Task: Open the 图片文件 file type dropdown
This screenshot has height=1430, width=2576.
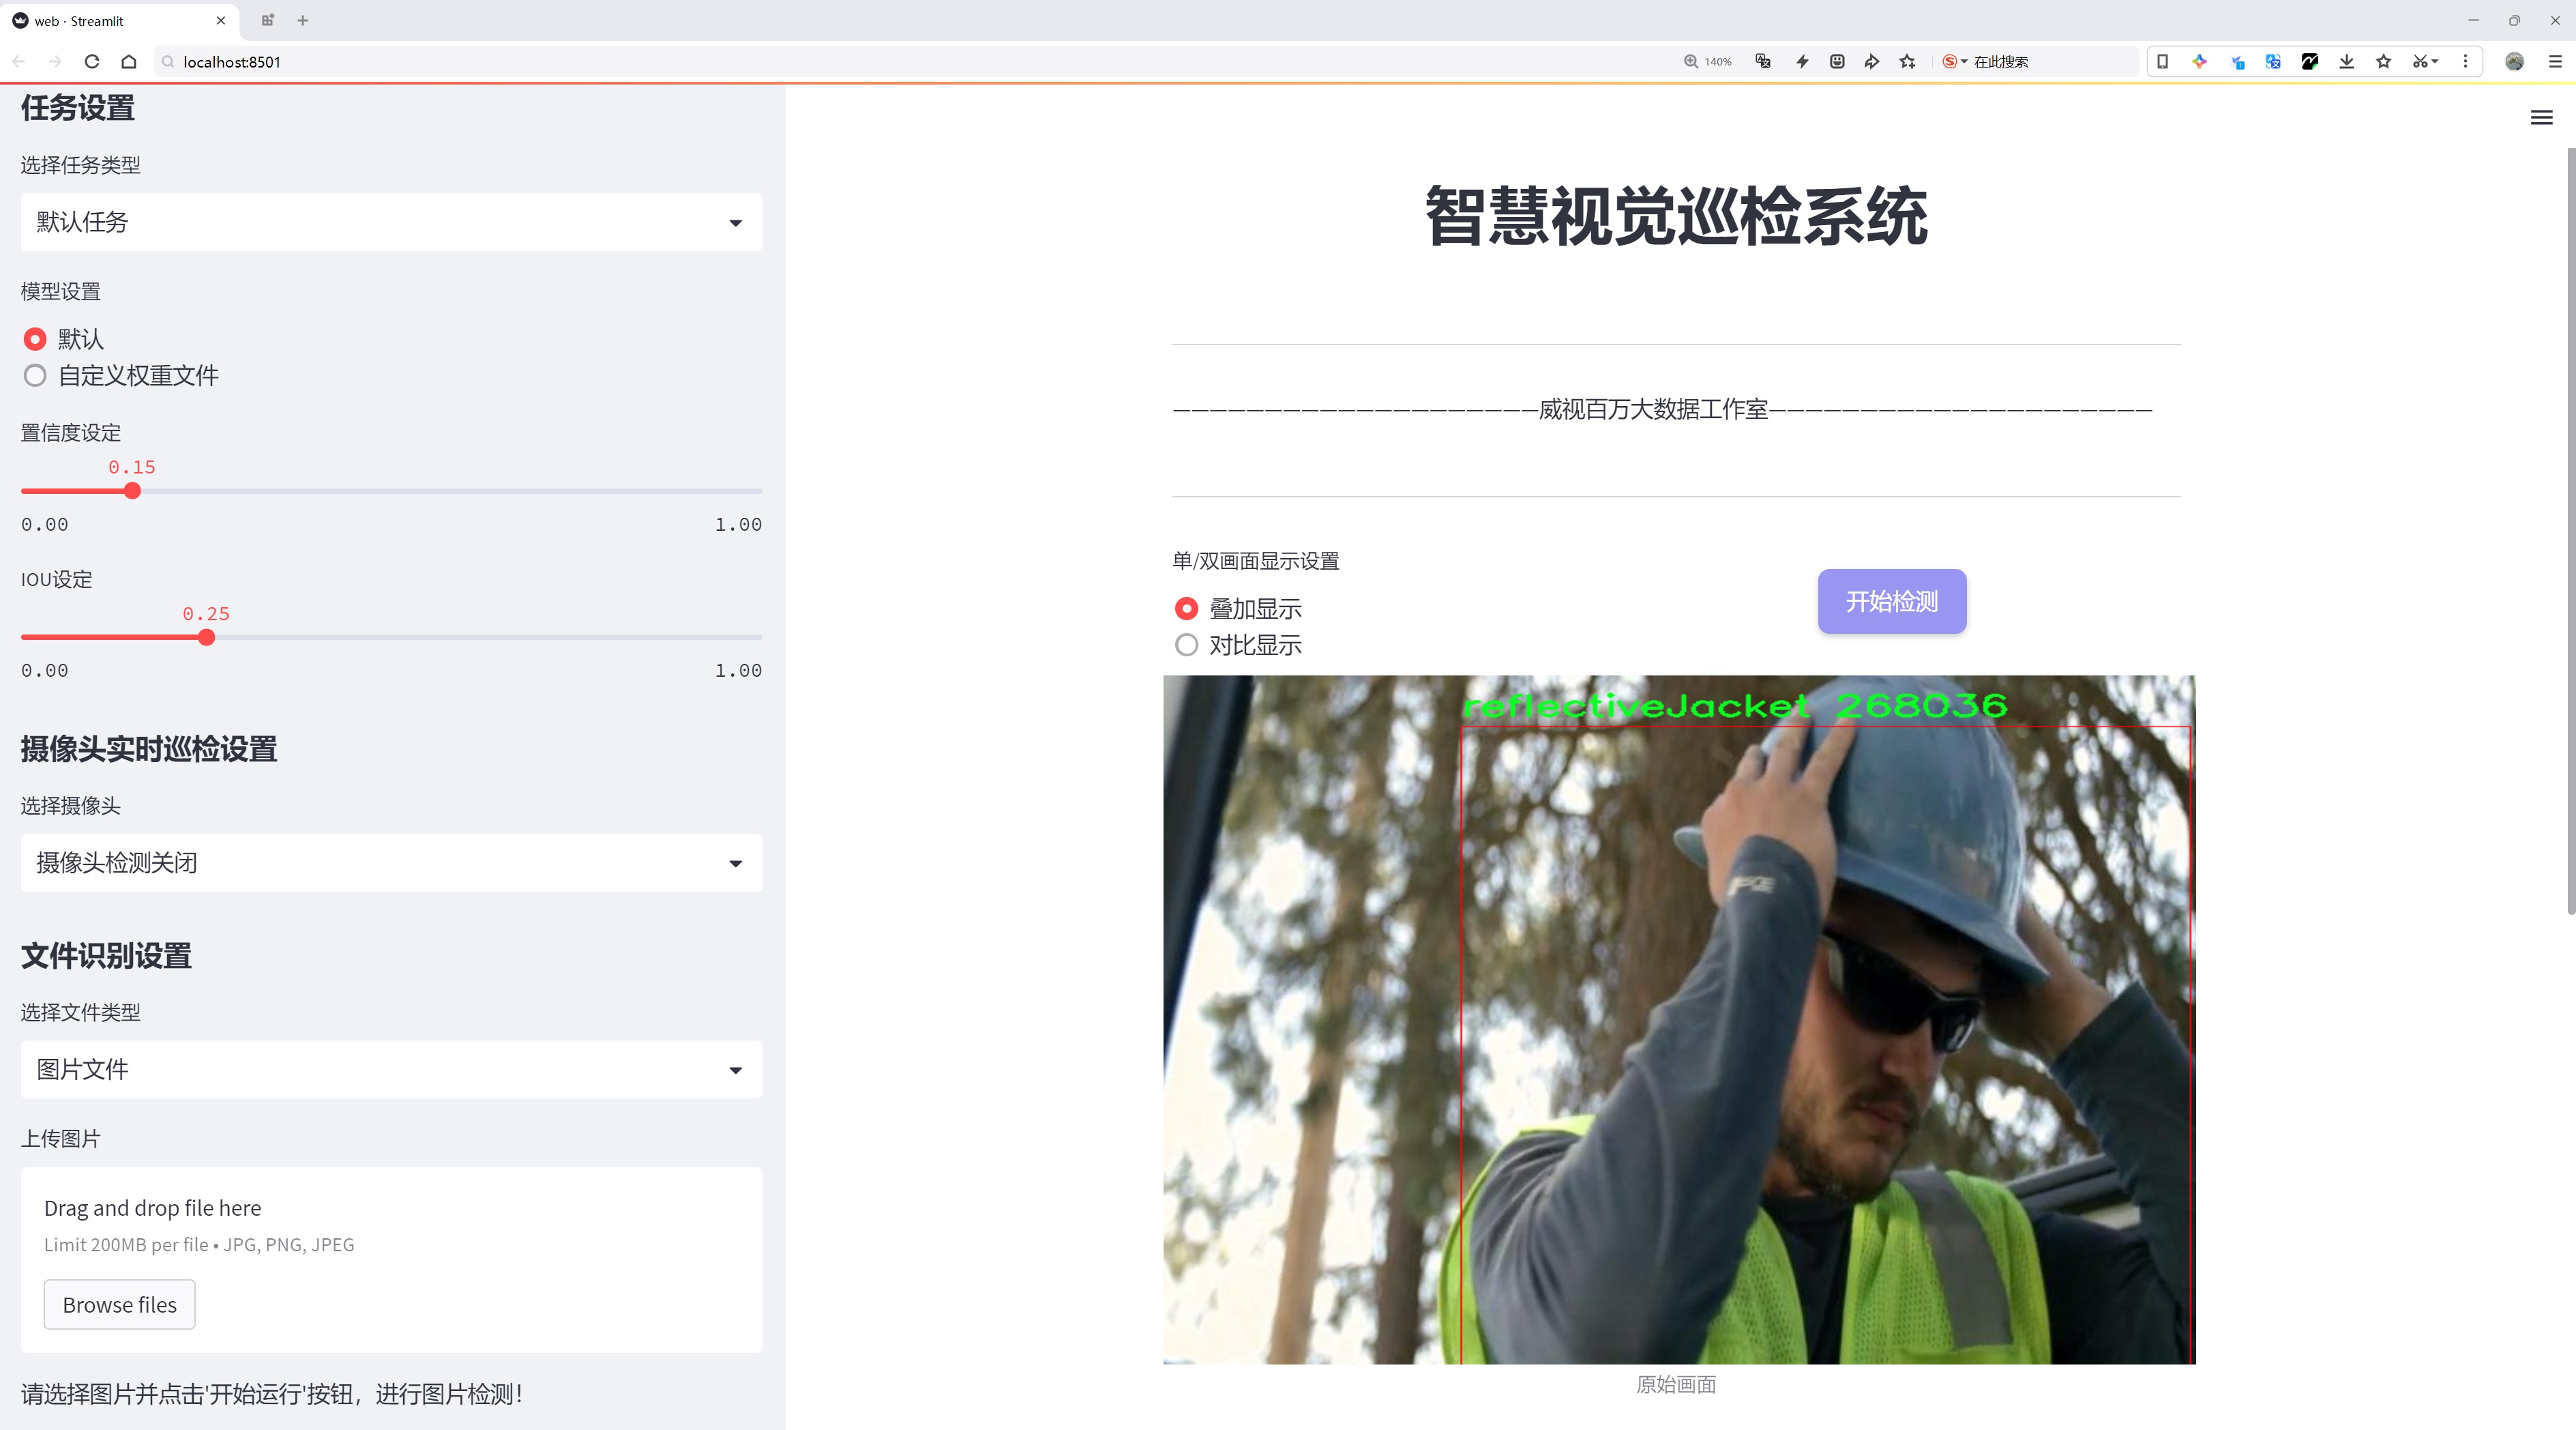Action: click(x=391, y=1070)
